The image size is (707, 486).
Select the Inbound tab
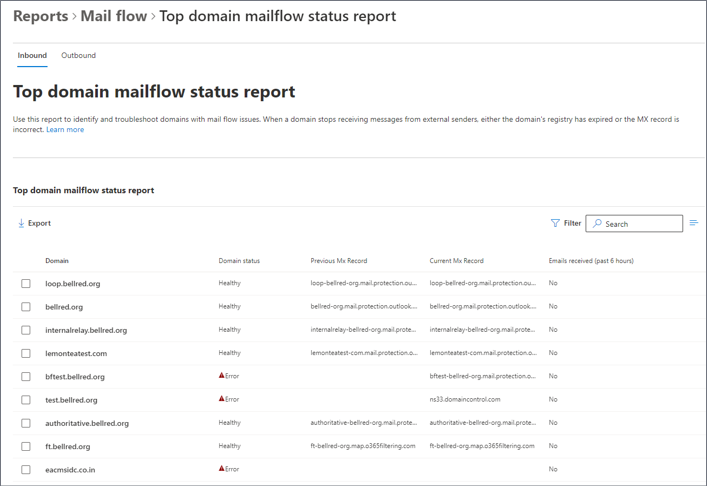pyautogui.click(x=32, y=55)
